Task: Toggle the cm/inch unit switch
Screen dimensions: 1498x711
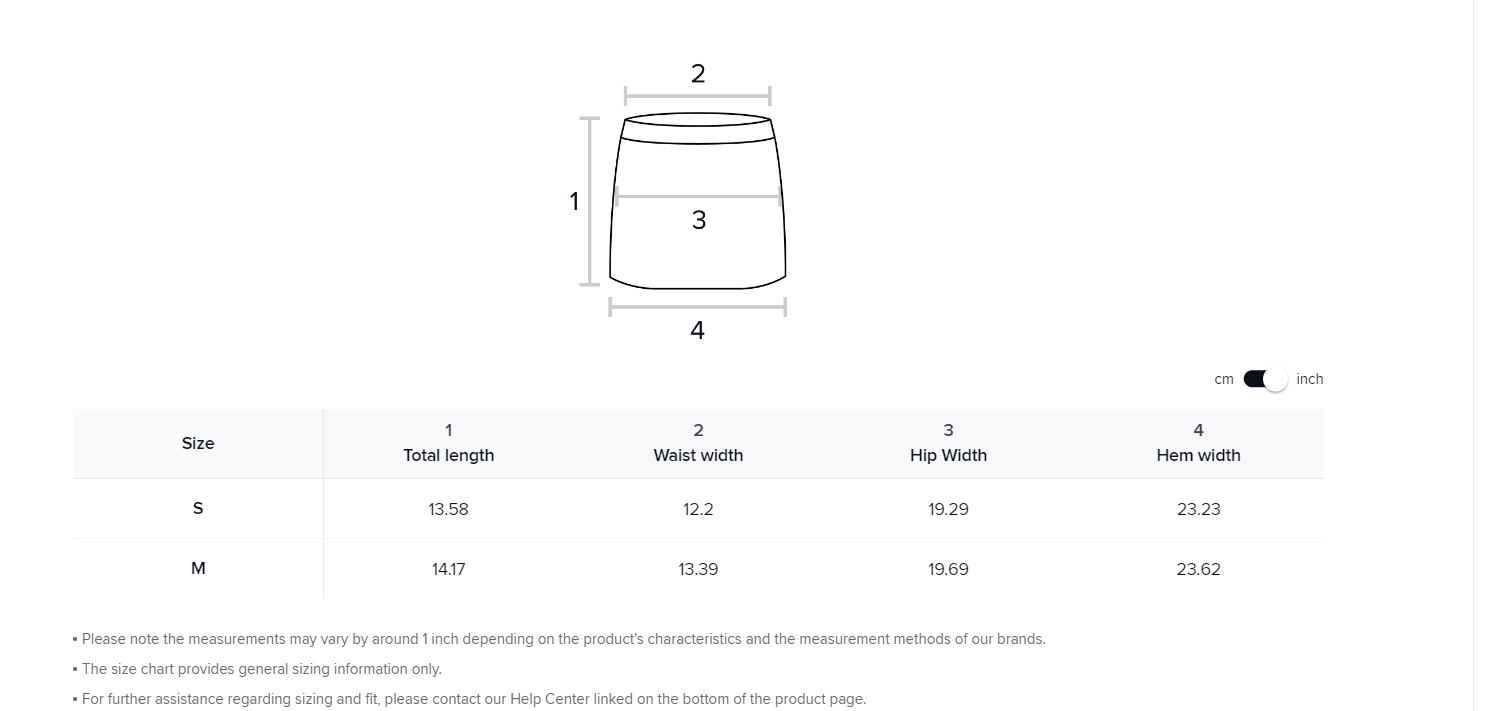Action: (1265, 379)
